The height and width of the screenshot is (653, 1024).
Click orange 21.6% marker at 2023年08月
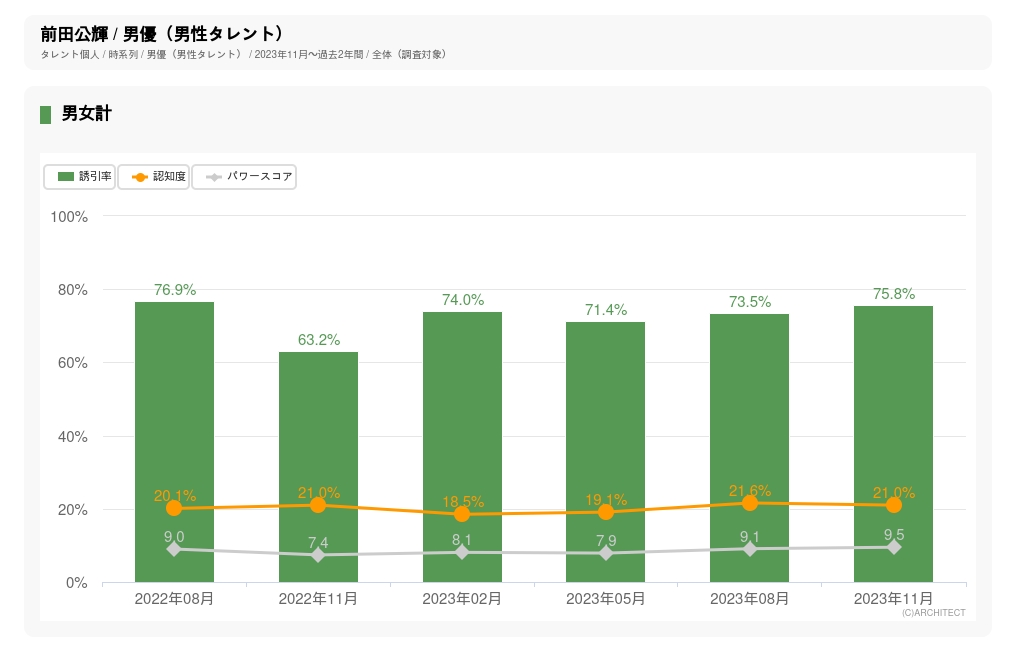click(x=750, y=503)
